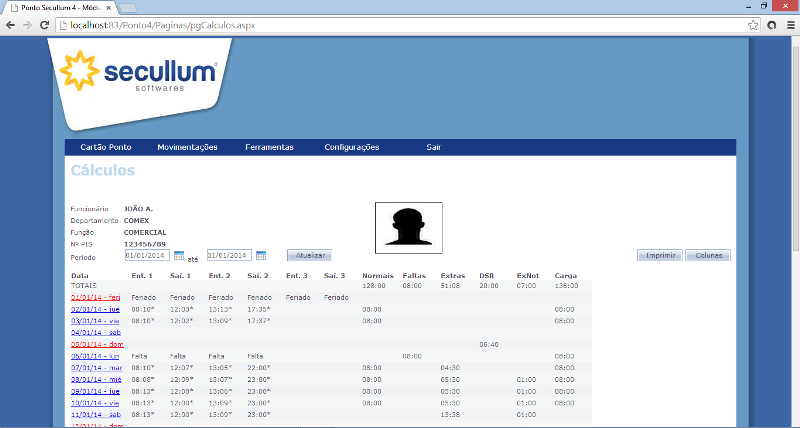Open the start date calendar picker

tap(180, 256)
